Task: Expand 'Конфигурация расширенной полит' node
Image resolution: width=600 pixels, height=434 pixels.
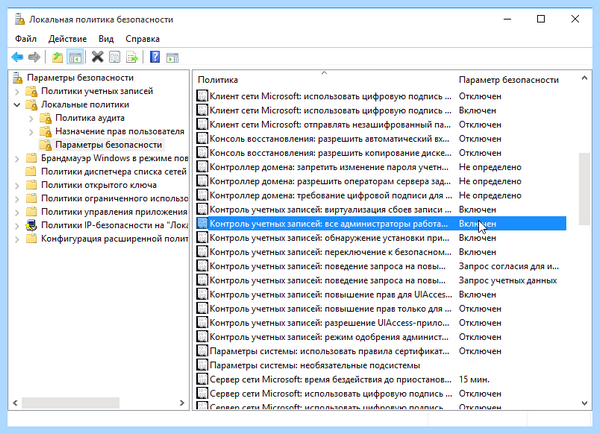Action: [x=17, y=239]
